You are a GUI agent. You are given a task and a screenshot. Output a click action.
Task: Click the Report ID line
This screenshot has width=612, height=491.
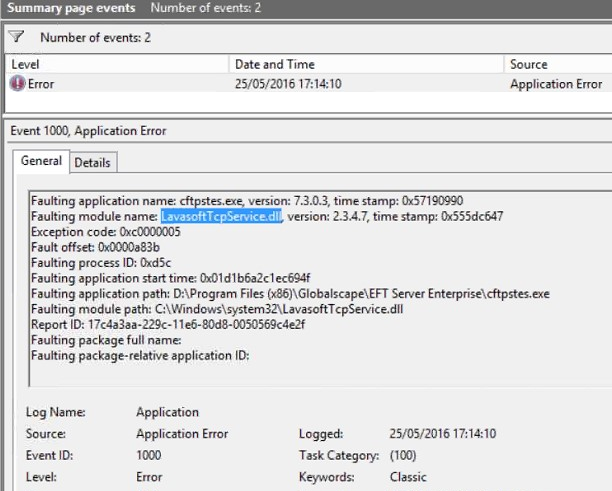168,325
